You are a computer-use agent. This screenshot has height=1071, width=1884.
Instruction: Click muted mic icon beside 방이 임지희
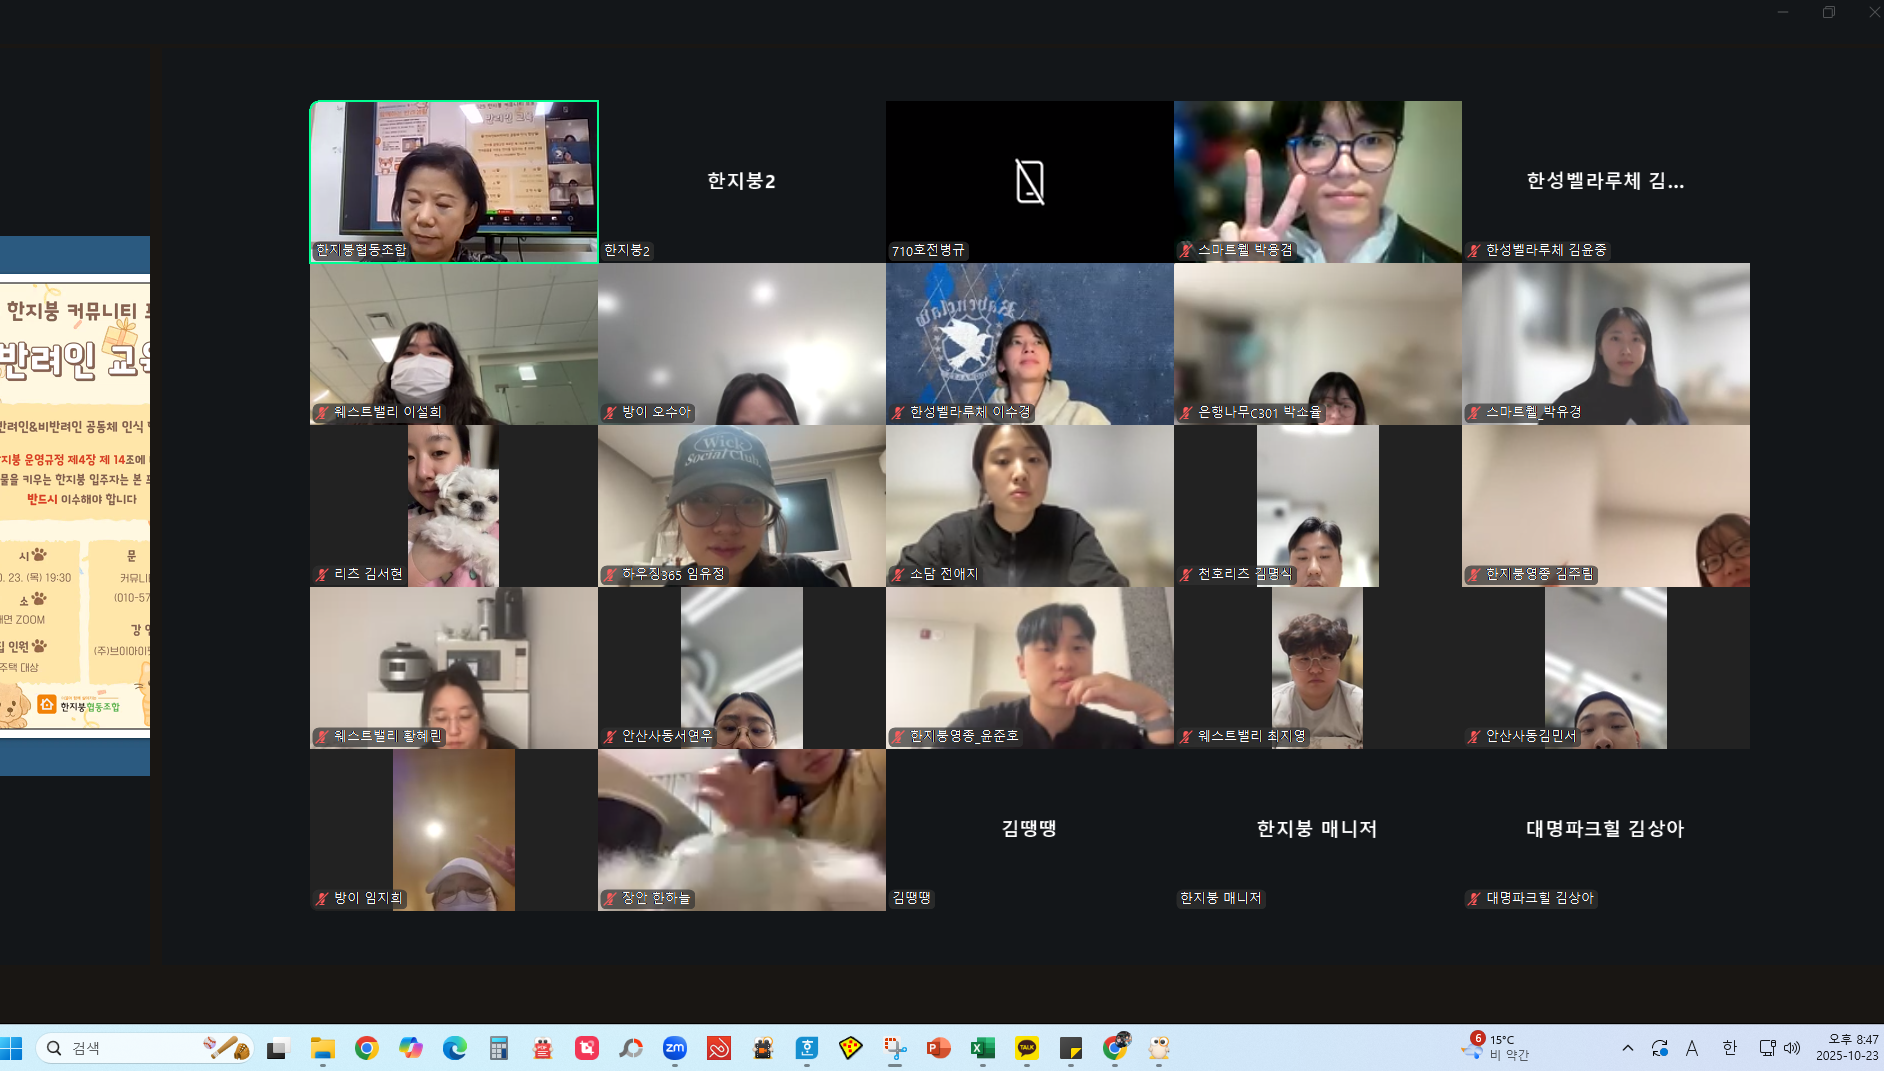tap(322, 898)
